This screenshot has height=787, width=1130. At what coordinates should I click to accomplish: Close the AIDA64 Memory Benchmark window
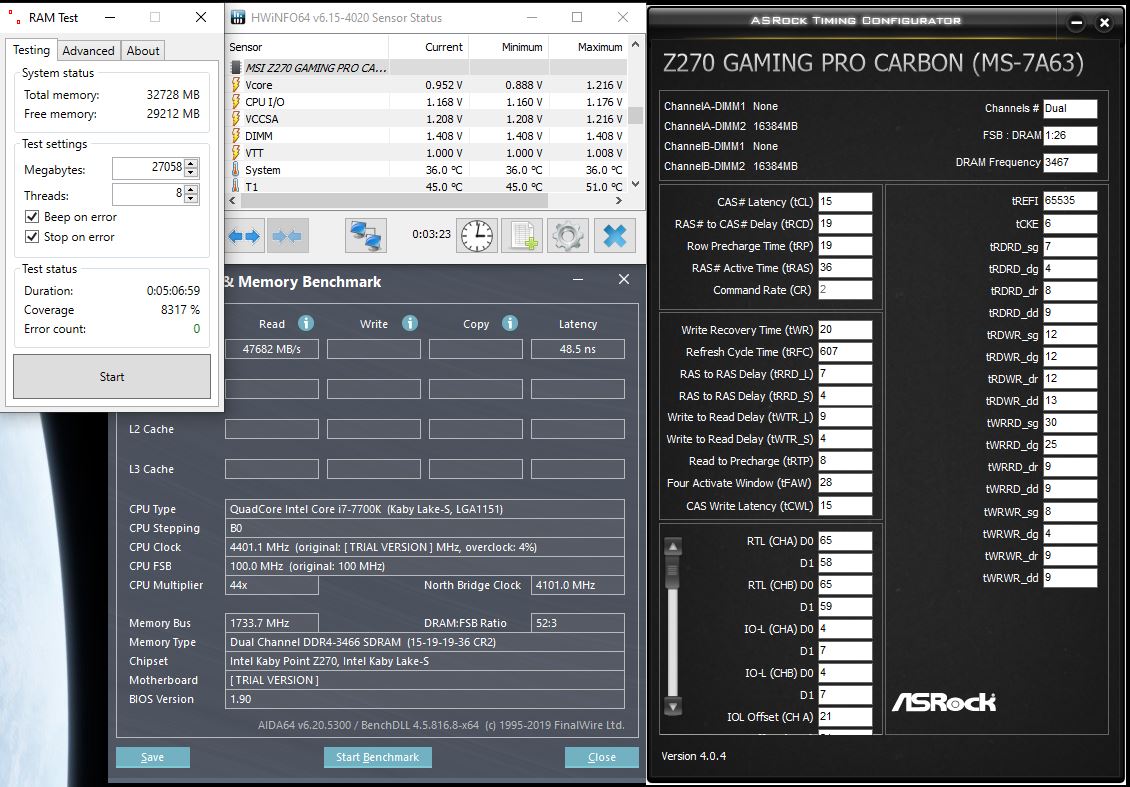point(624,280)
